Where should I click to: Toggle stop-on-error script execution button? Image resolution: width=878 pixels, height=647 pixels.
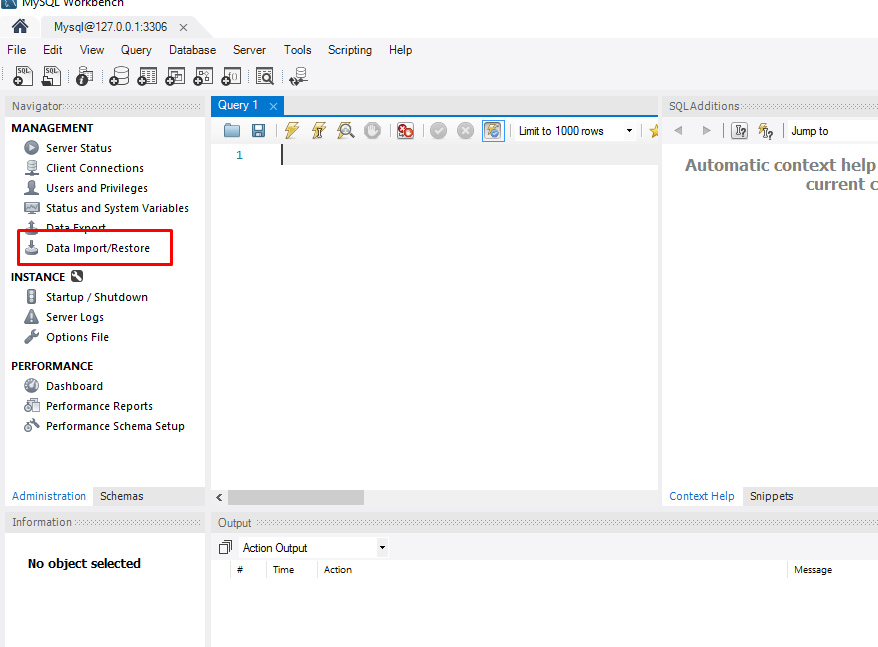(x=405, y=131)
